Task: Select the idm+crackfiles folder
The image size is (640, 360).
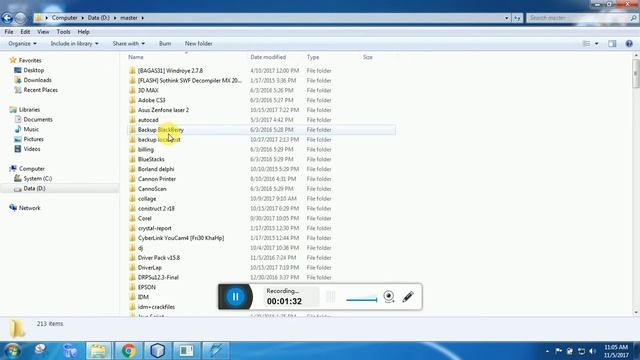Action: tap(156, 307)
